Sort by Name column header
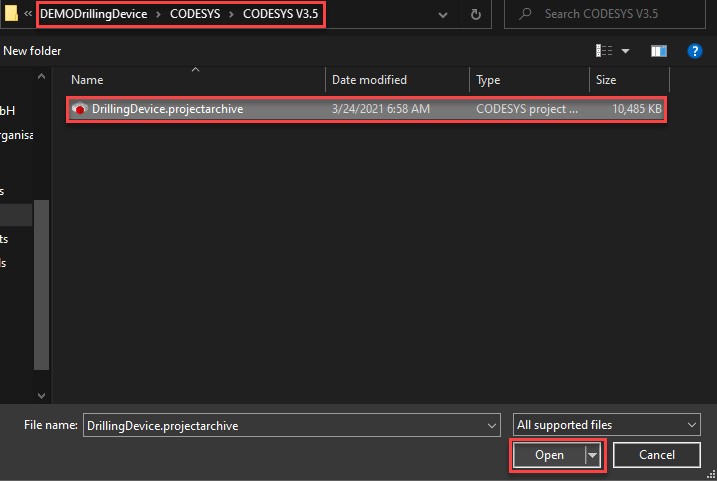Viewport: 717px width, 481px height. pyautogui.click(x=87, y=80)
